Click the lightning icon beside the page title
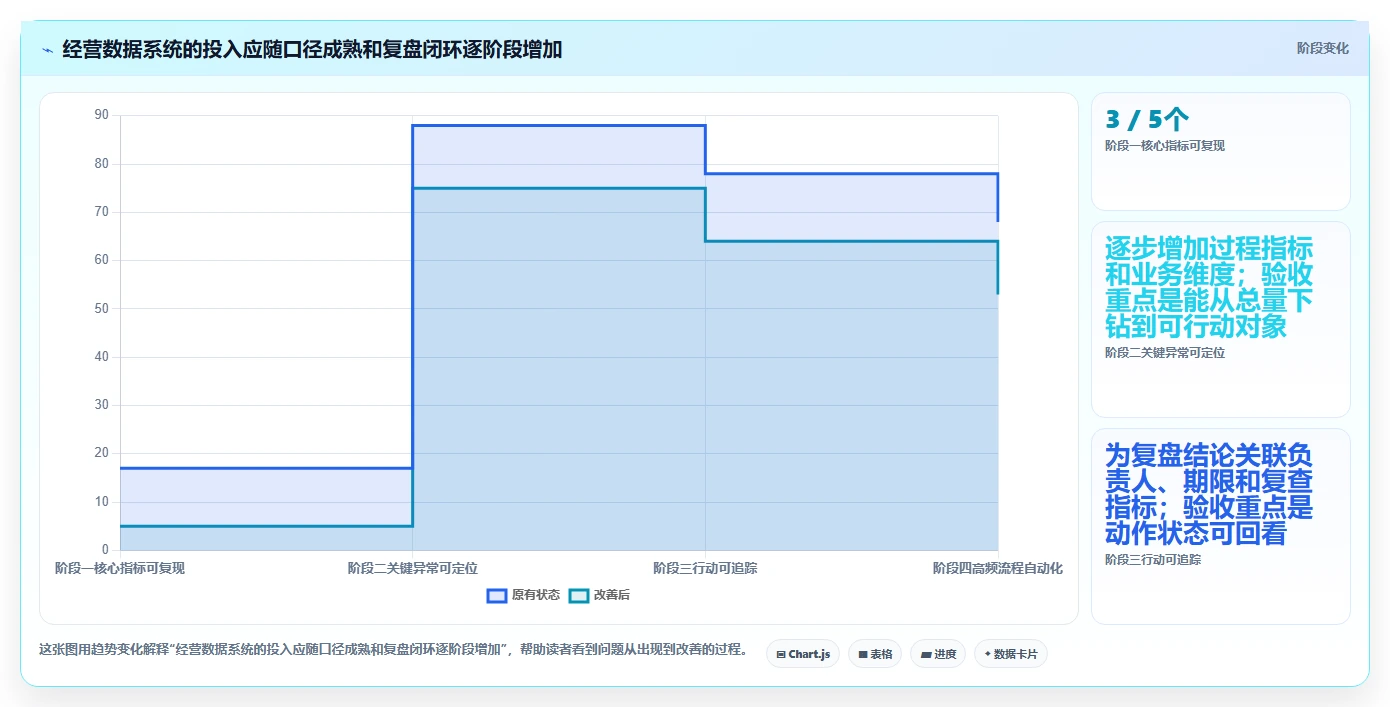Viewport: 1390px width, 707px height. pyautogui.click(x=47, y=49)
